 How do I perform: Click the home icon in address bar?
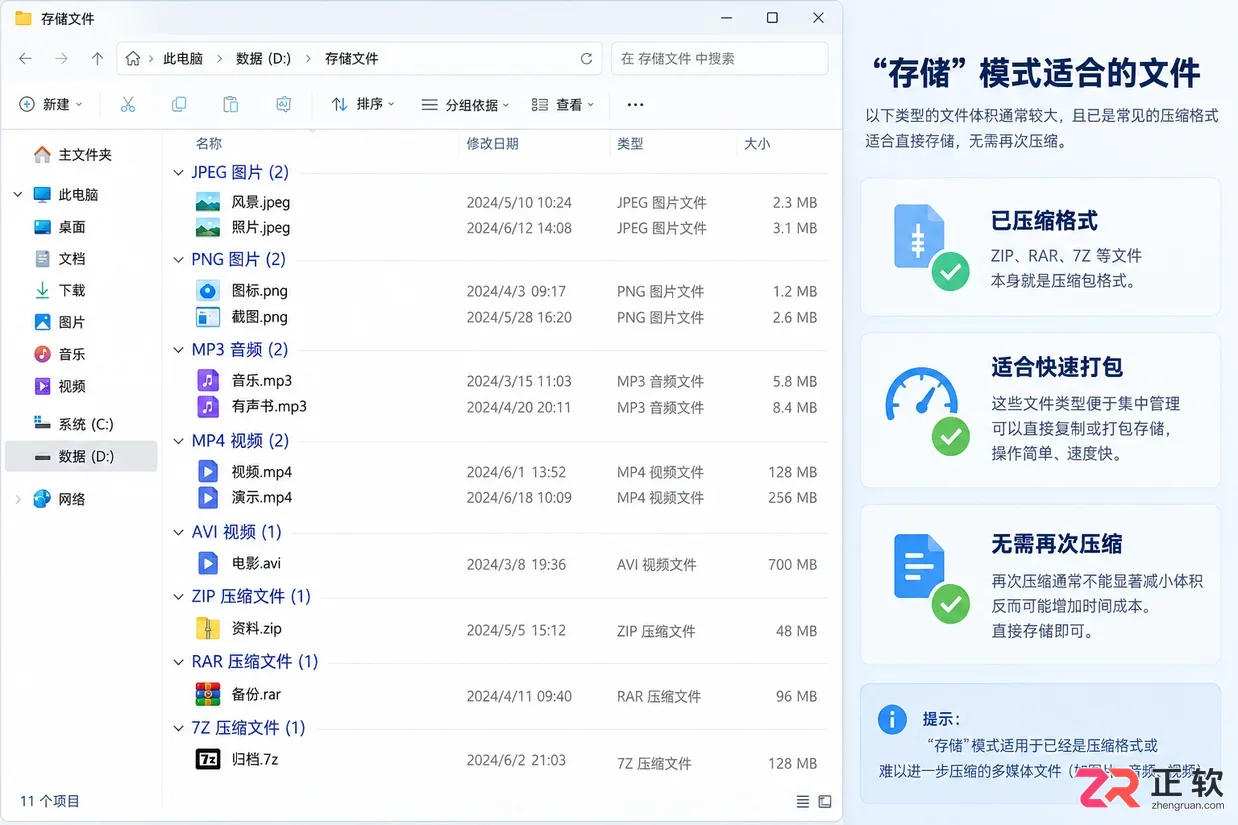pos(133,59)
